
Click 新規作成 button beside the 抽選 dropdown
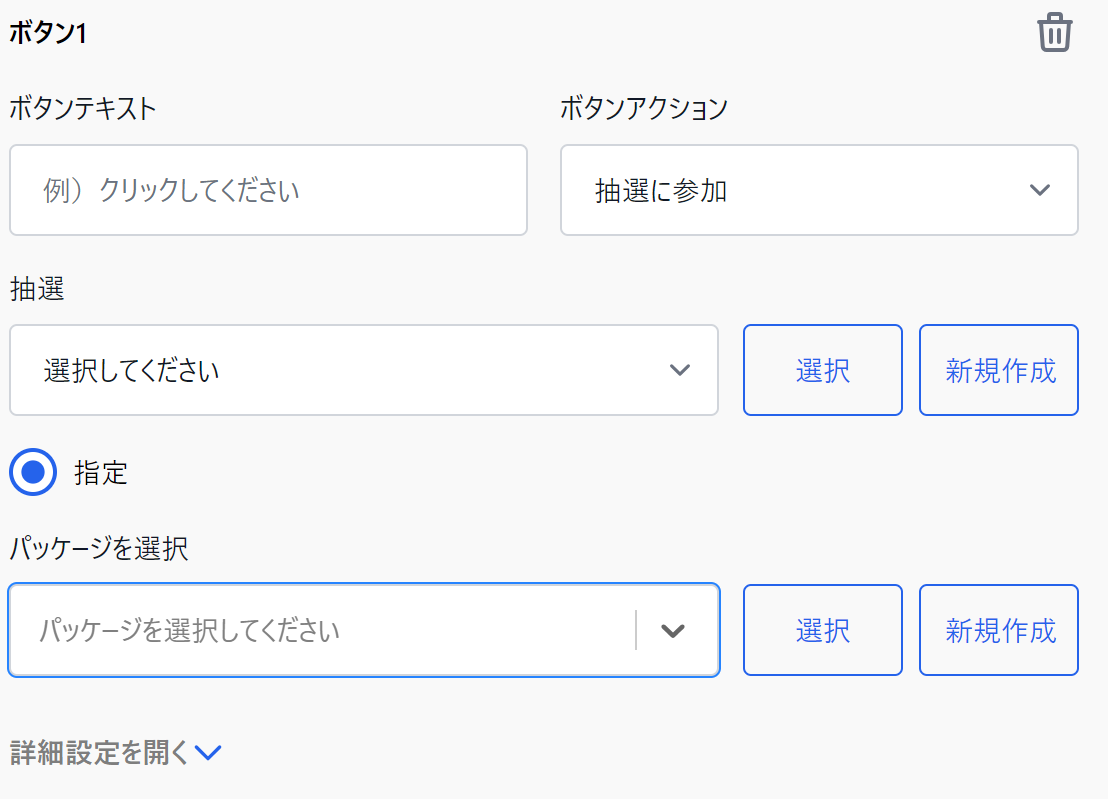click(x=998, y=370)
